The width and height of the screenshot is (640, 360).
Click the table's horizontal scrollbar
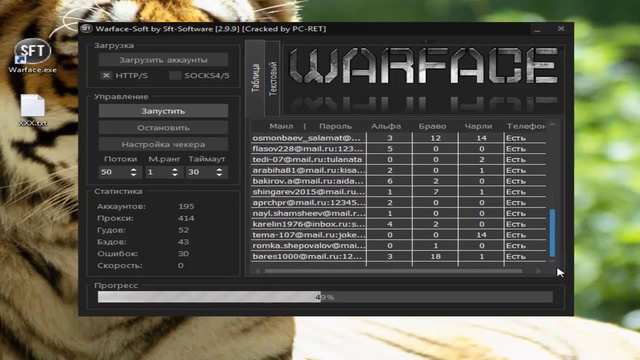pos(393,271)
